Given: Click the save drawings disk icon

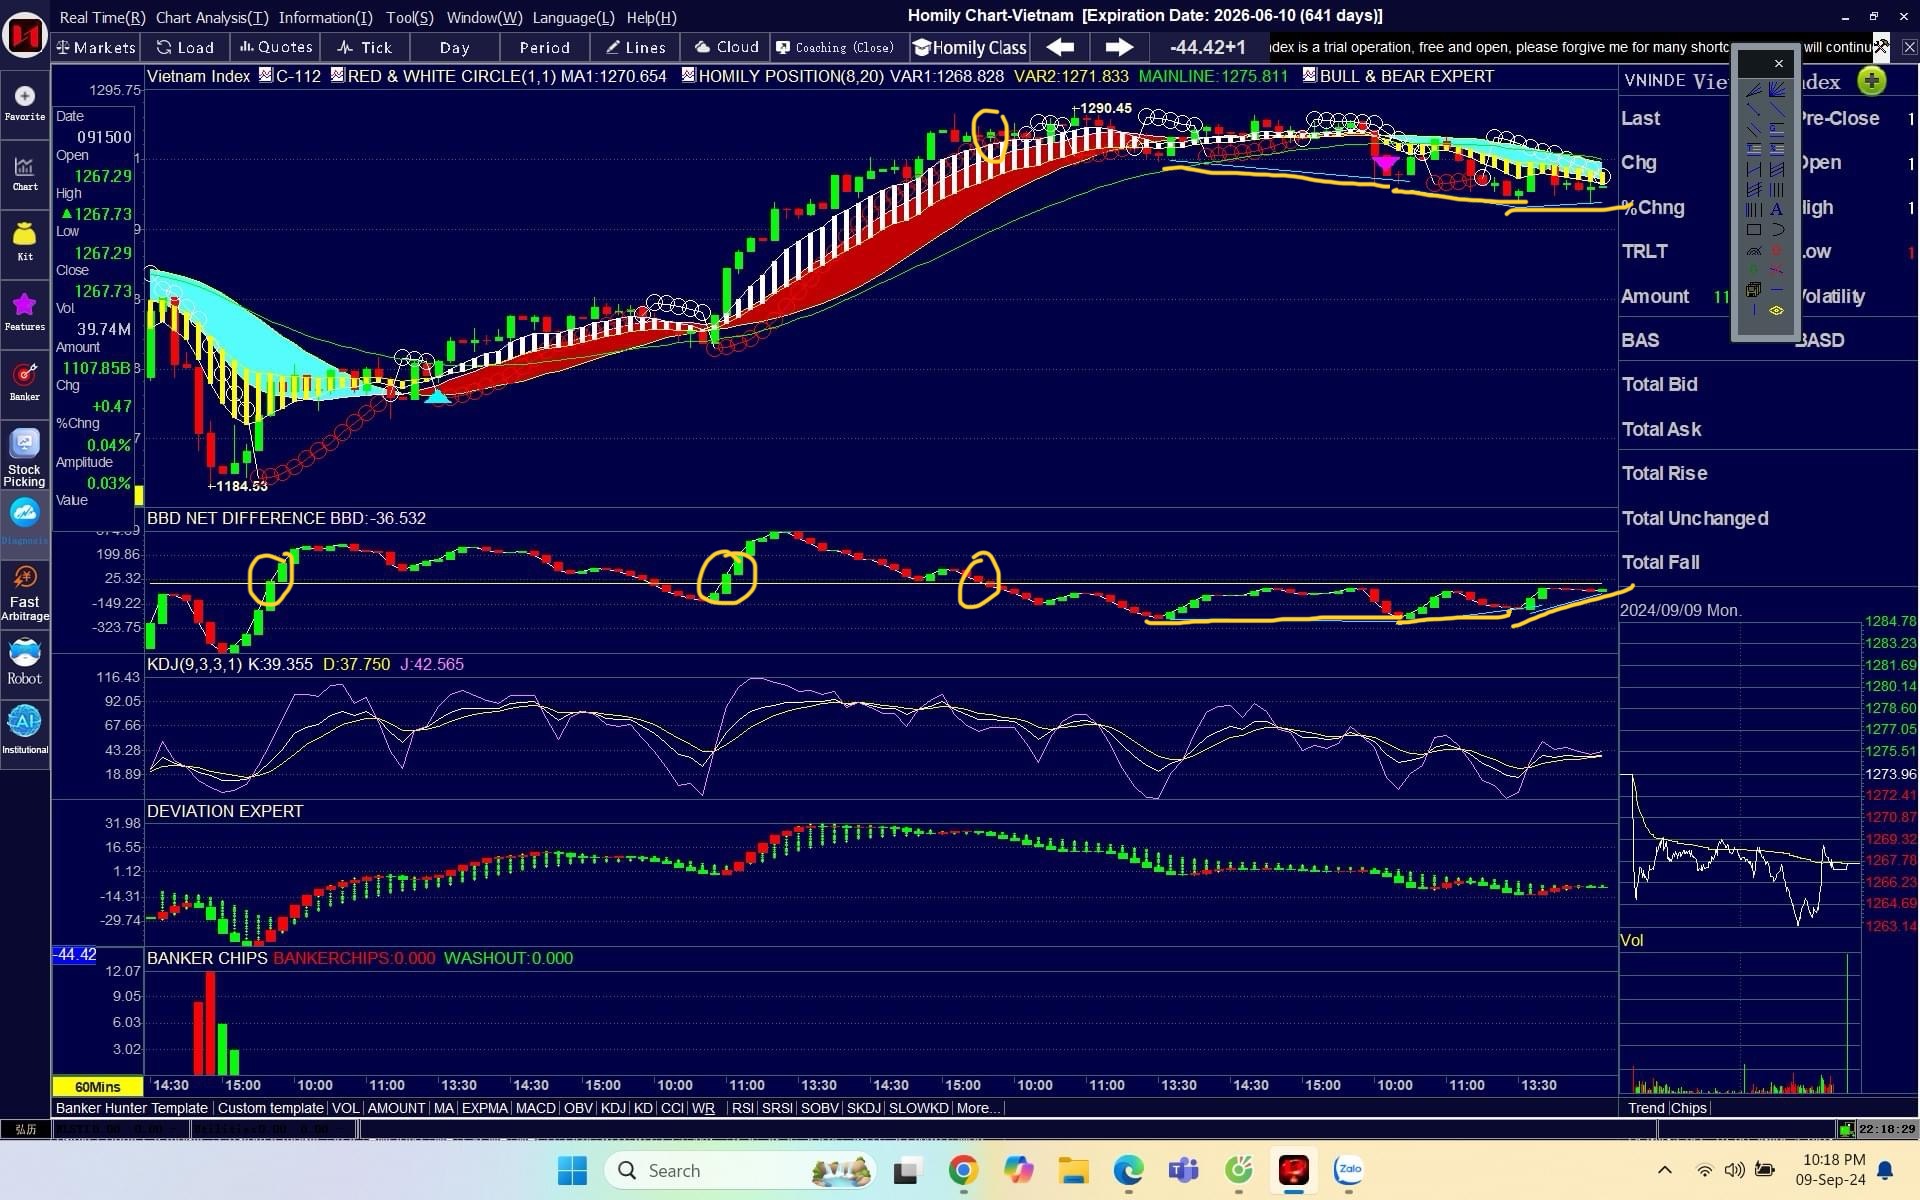Looking at the screenshot, I should [1753, 289].
